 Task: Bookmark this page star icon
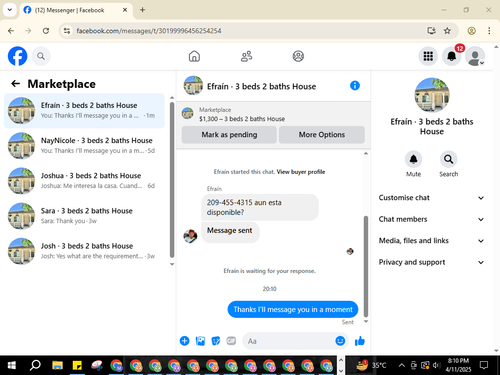447,31
